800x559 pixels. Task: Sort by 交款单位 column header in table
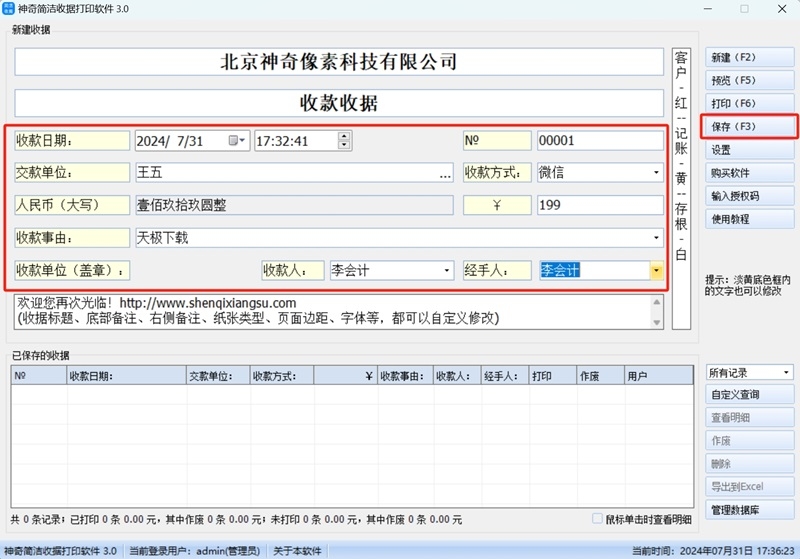[218, 376]
